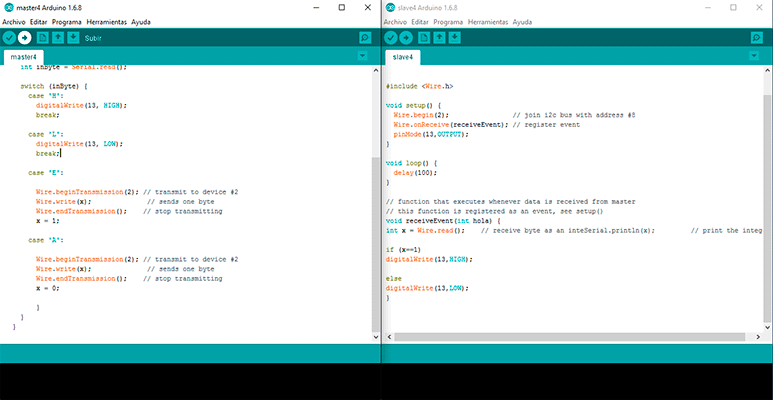Click "case 'A':" line in master4

click(46, 240)
